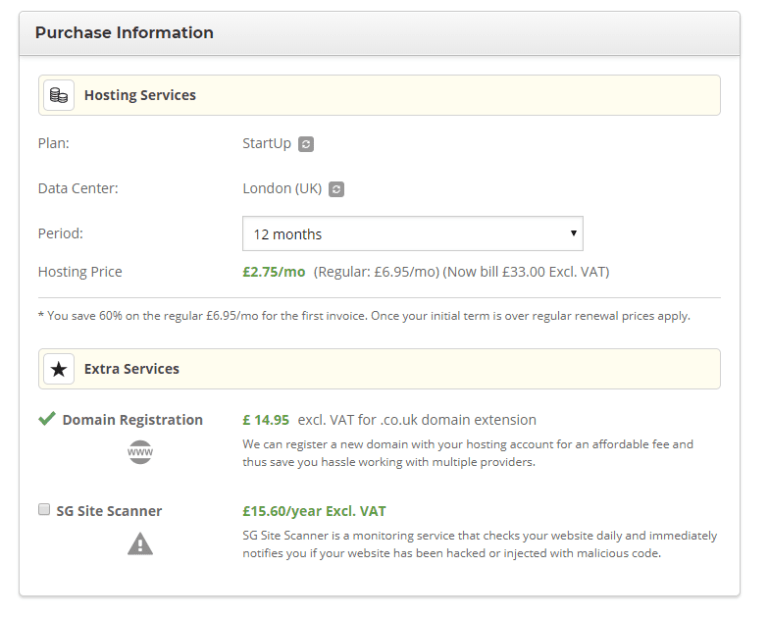Click the Hosting Services section heading
The image size is (769, 619).
140,96
